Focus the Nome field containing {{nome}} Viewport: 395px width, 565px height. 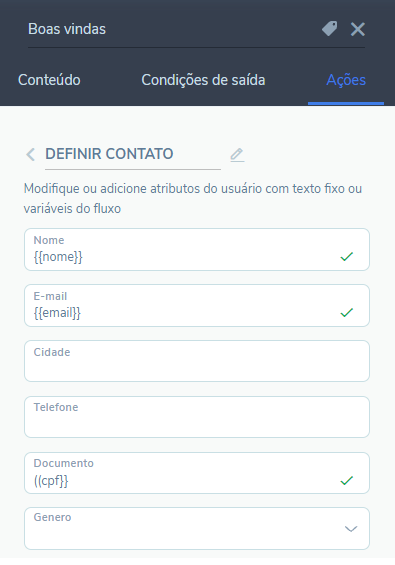point(197,249)
